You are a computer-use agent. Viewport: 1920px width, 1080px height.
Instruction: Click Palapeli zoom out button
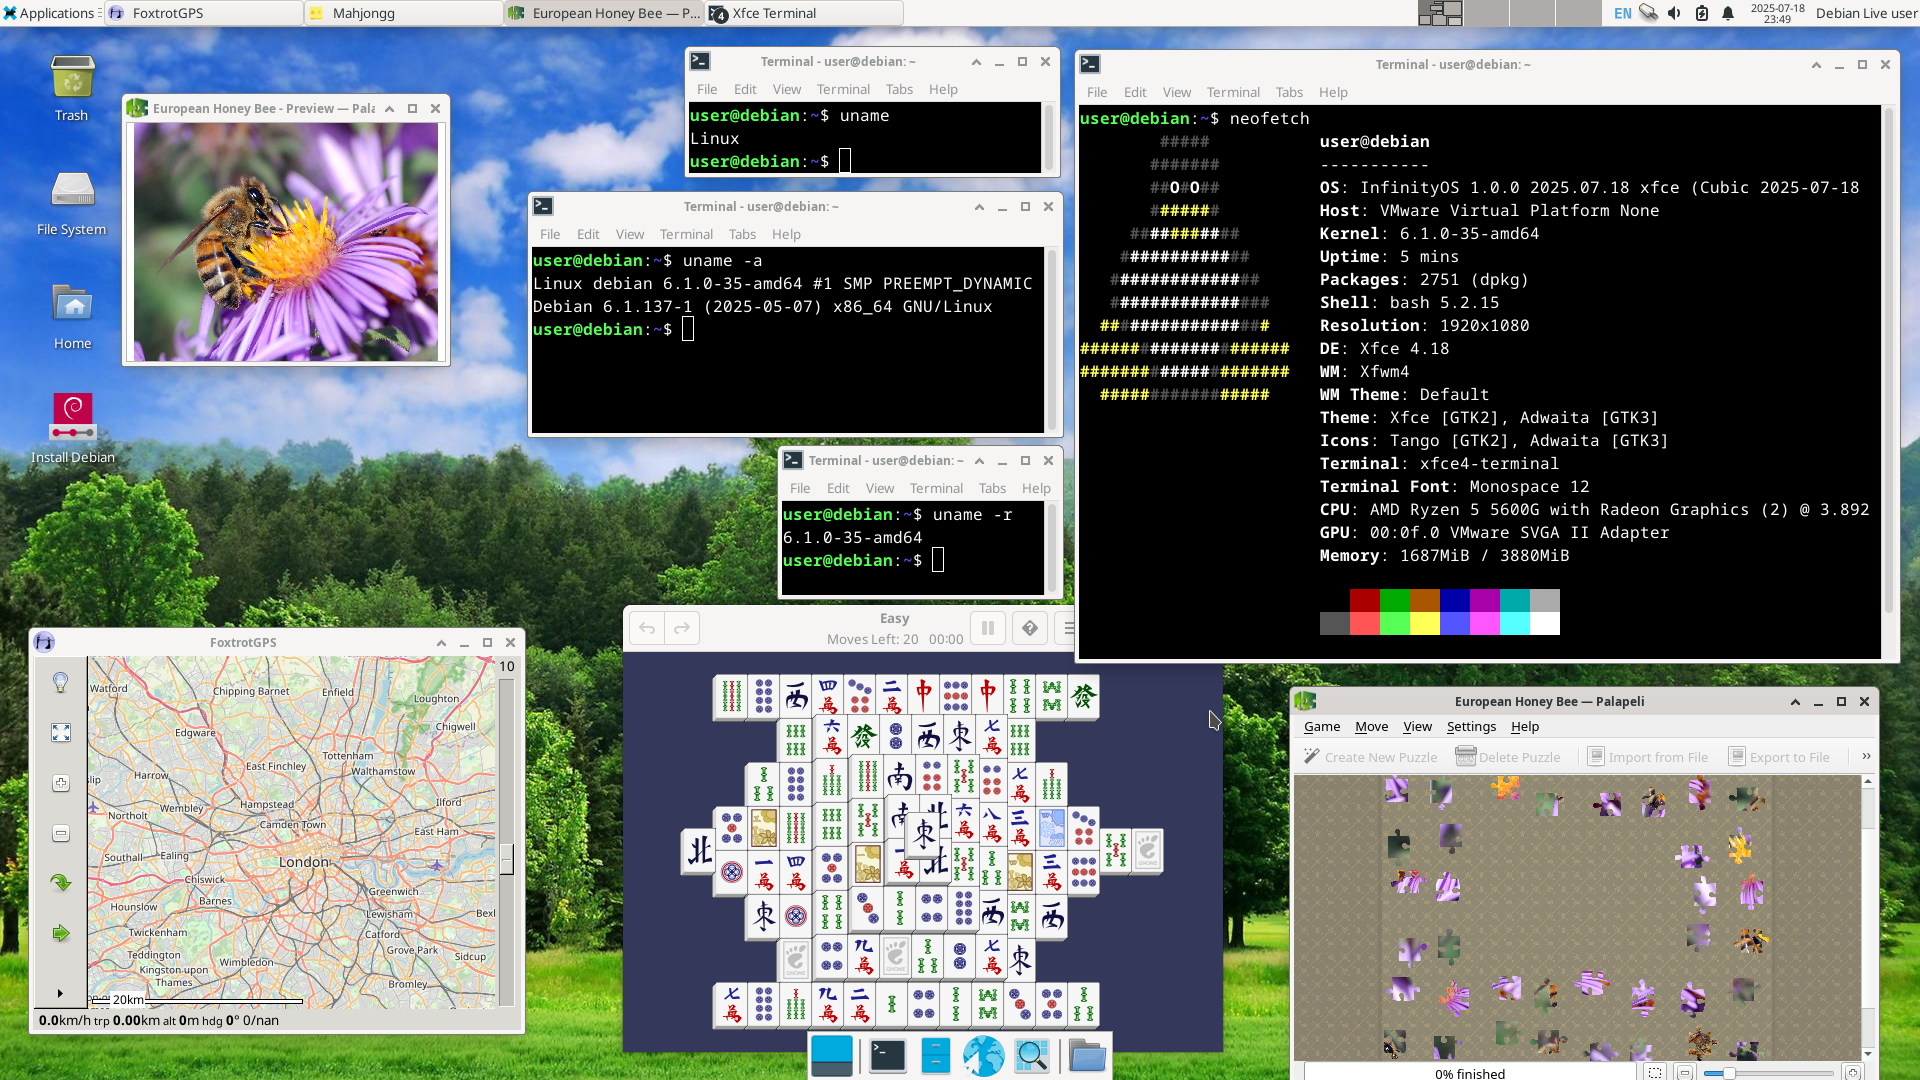click(1685, 1073)
